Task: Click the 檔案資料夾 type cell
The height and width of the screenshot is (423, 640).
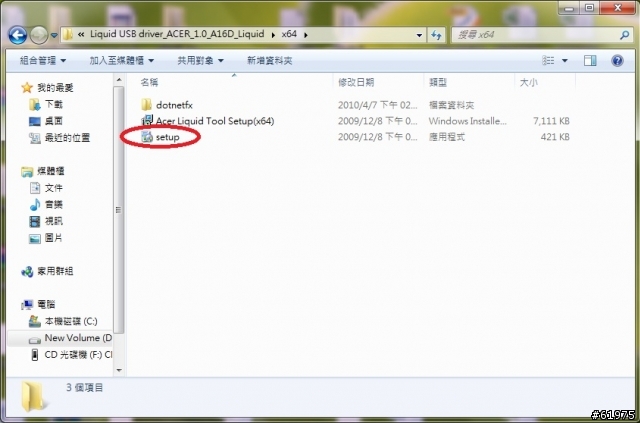Action: pyautogui.click(x=451, y=105)
